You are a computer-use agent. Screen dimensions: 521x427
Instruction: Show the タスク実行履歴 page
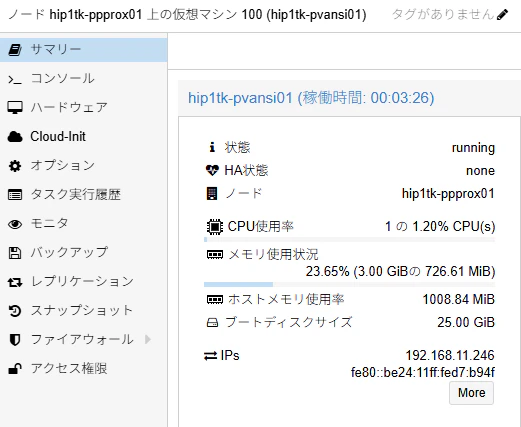coord(83,195)
